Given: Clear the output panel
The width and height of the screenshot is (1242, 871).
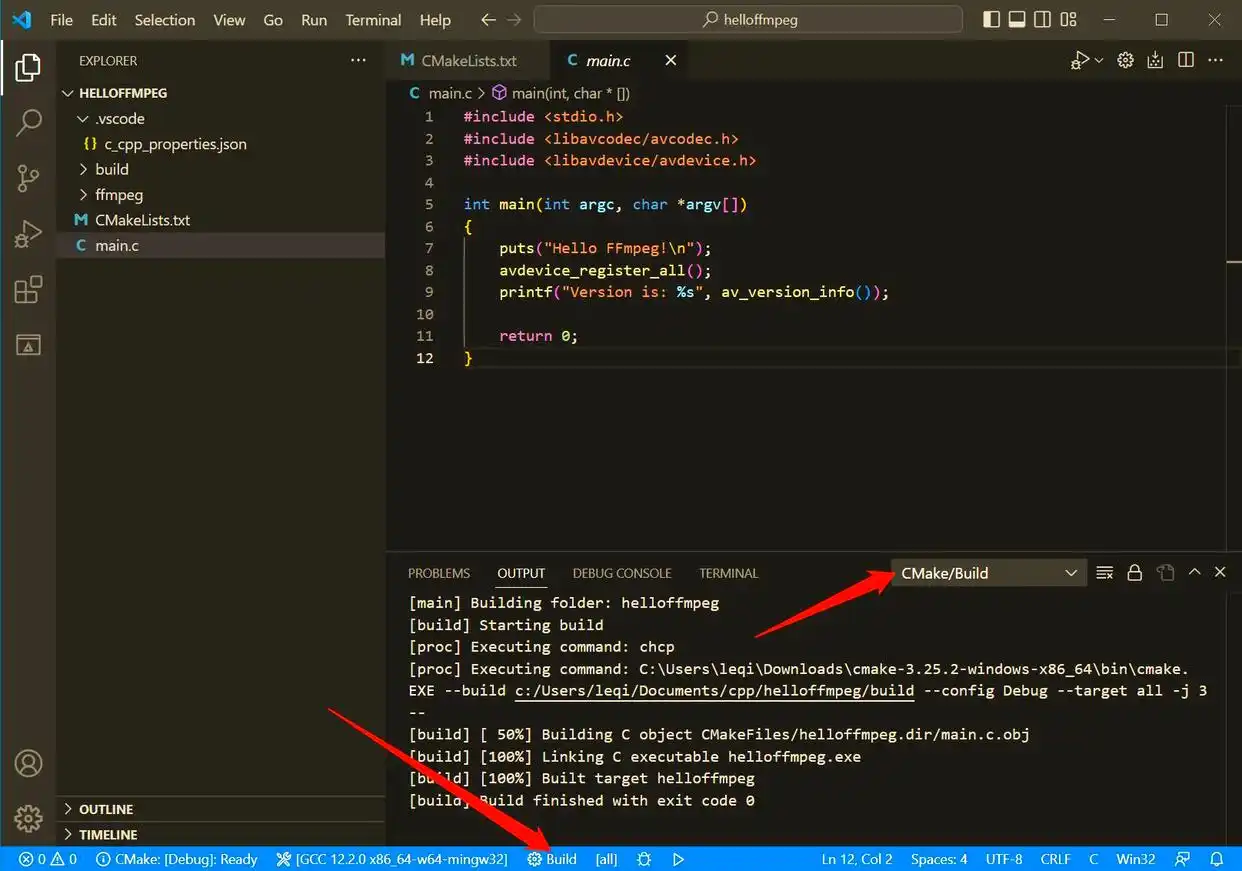Looking at the screenshot, I should click(1104, 573).
